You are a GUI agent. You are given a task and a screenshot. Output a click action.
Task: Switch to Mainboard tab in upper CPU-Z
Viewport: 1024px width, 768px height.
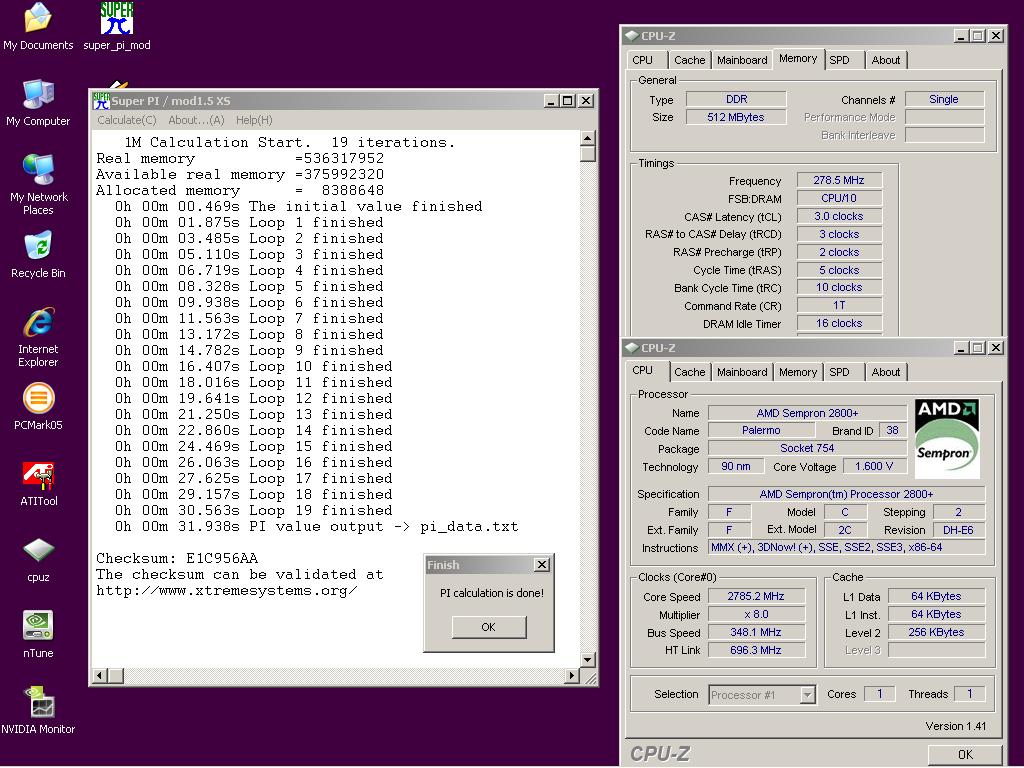pyautogui.click(x=742, y=60)
